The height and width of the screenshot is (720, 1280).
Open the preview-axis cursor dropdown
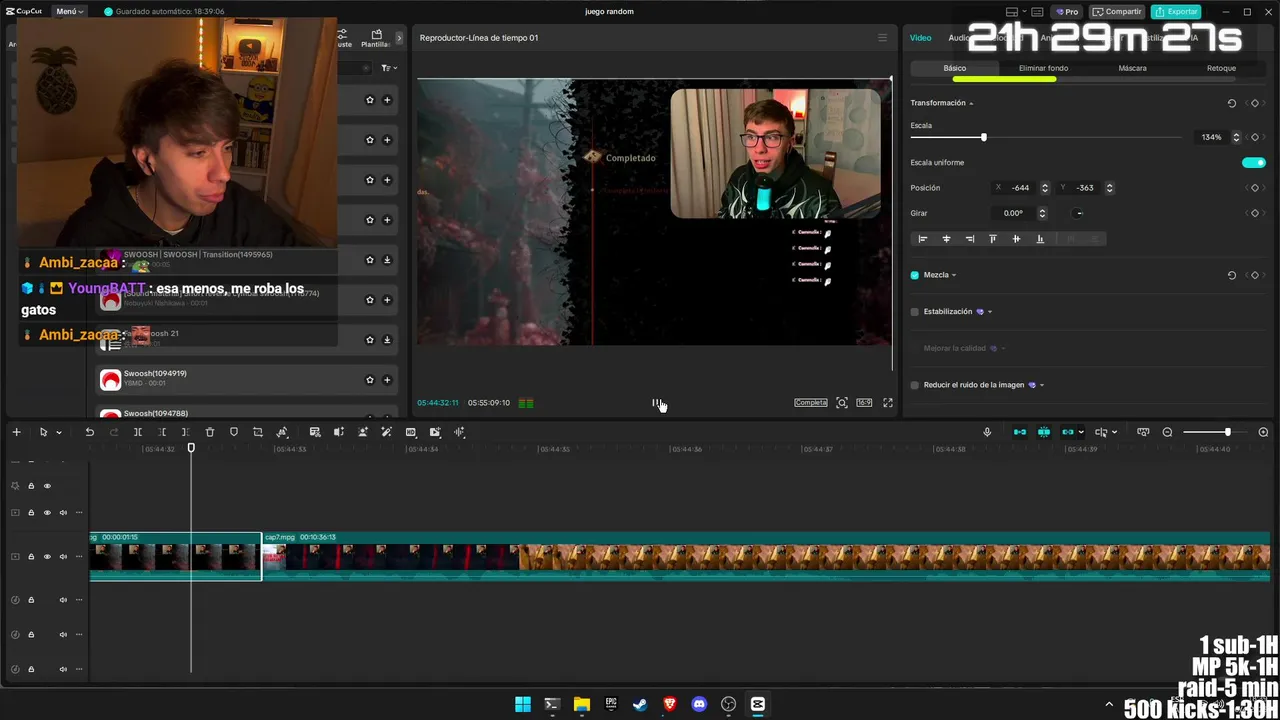(1116, 433)
